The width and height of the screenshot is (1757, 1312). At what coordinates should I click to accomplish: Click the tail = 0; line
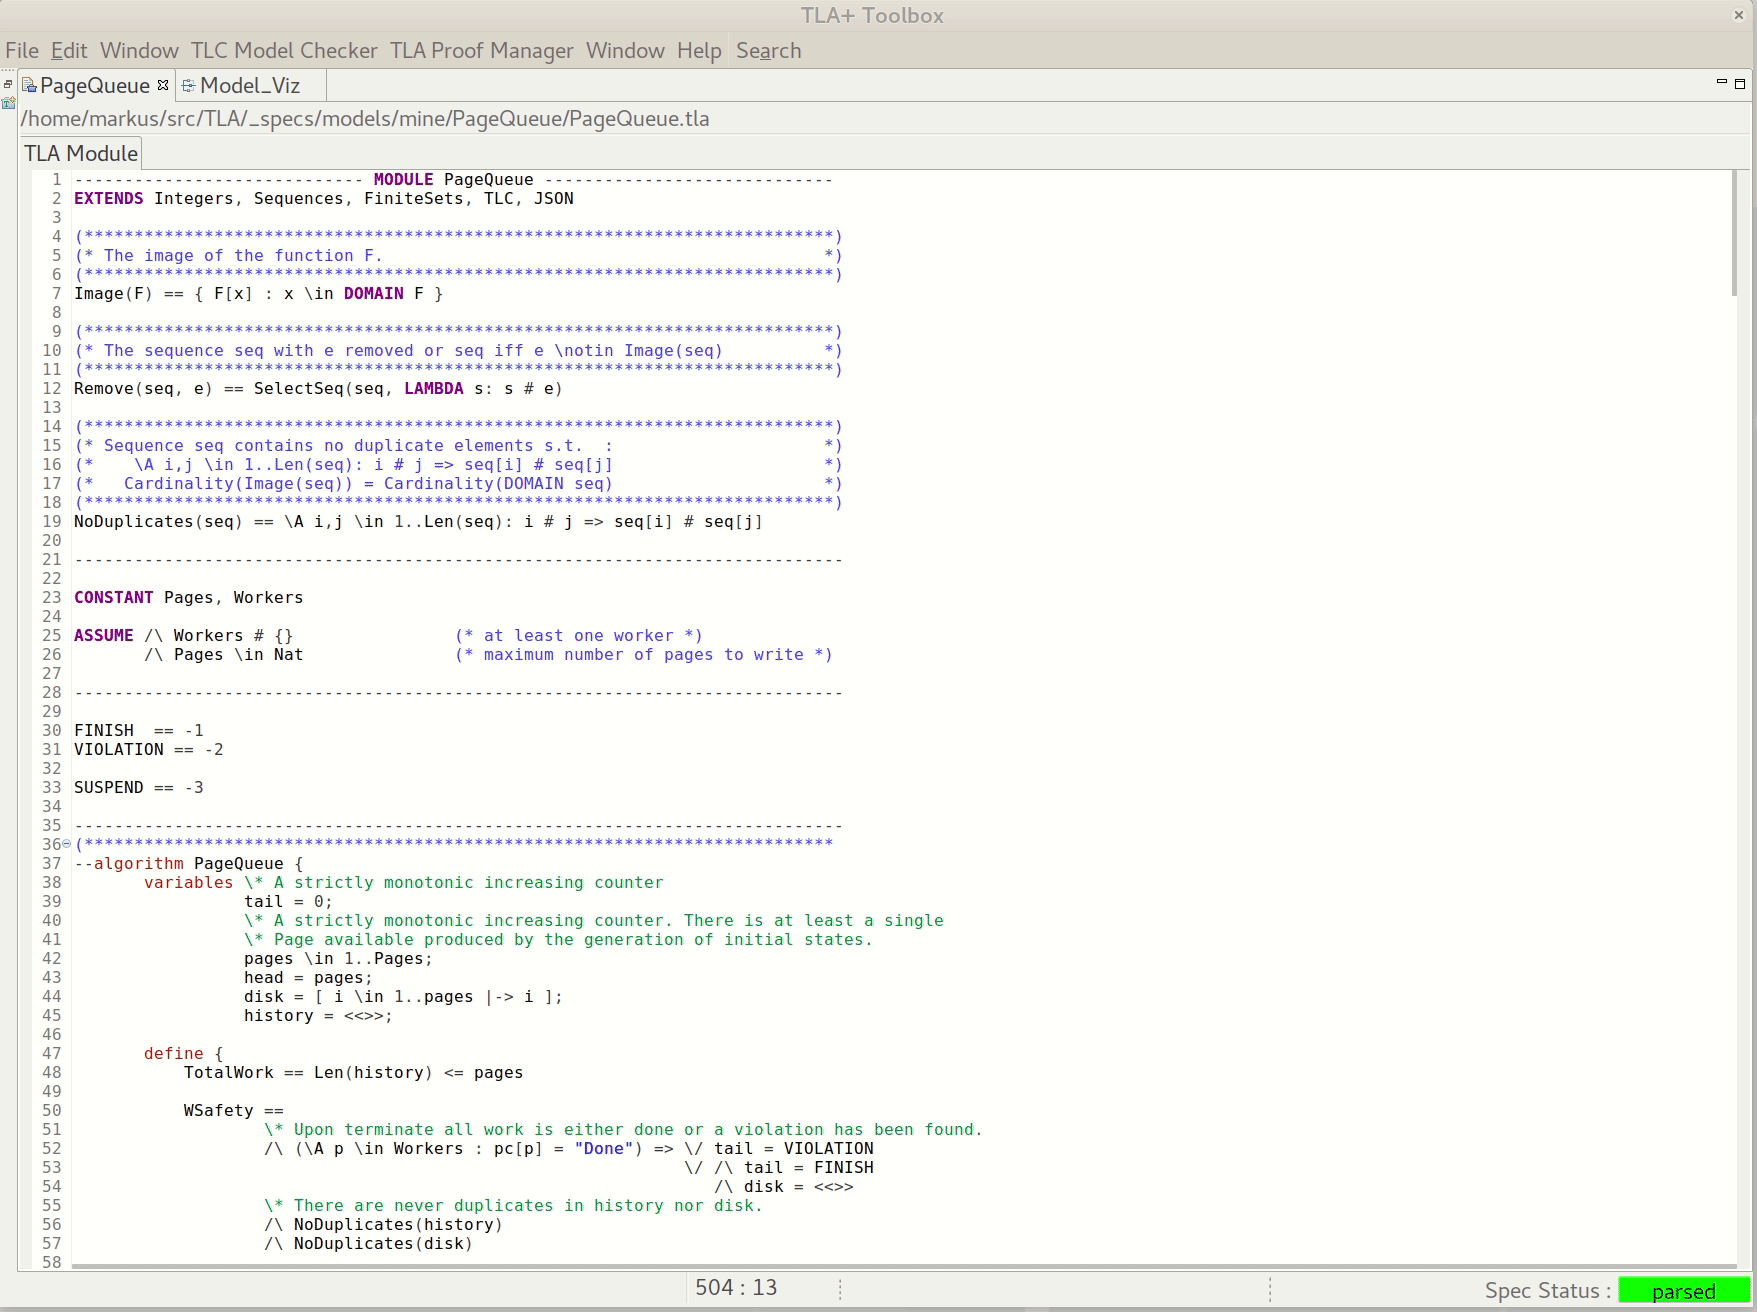pyautogui.click(x=288, y=902)
